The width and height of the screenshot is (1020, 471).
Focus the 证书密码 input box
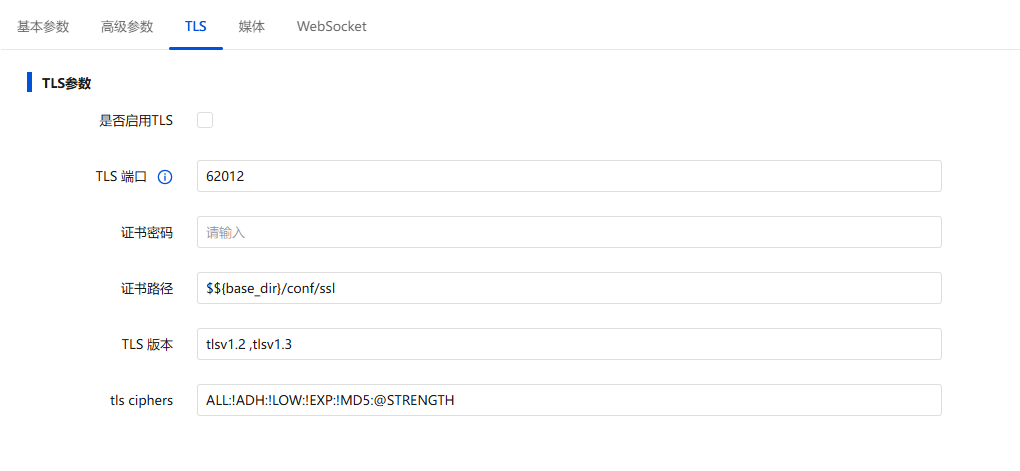[x=568, y=232]
